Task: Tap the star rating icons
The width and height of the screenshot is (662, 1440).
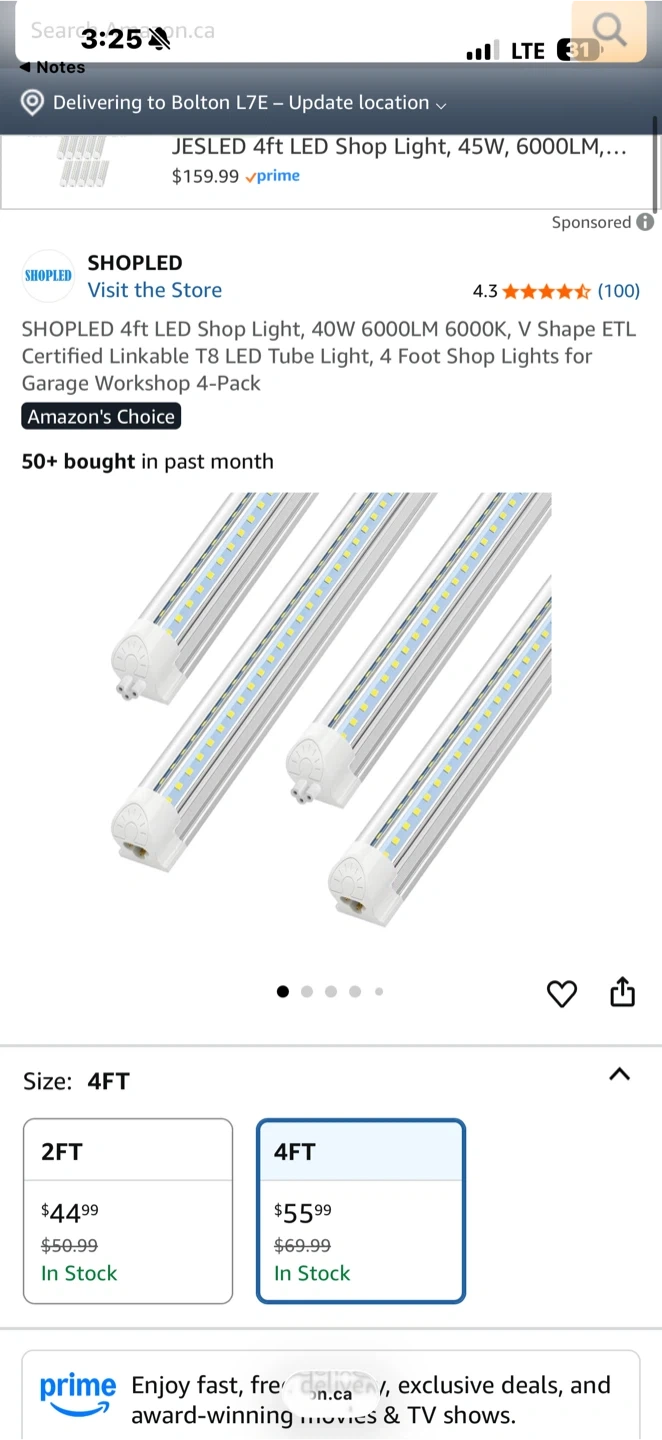Action: pos(546,291)
